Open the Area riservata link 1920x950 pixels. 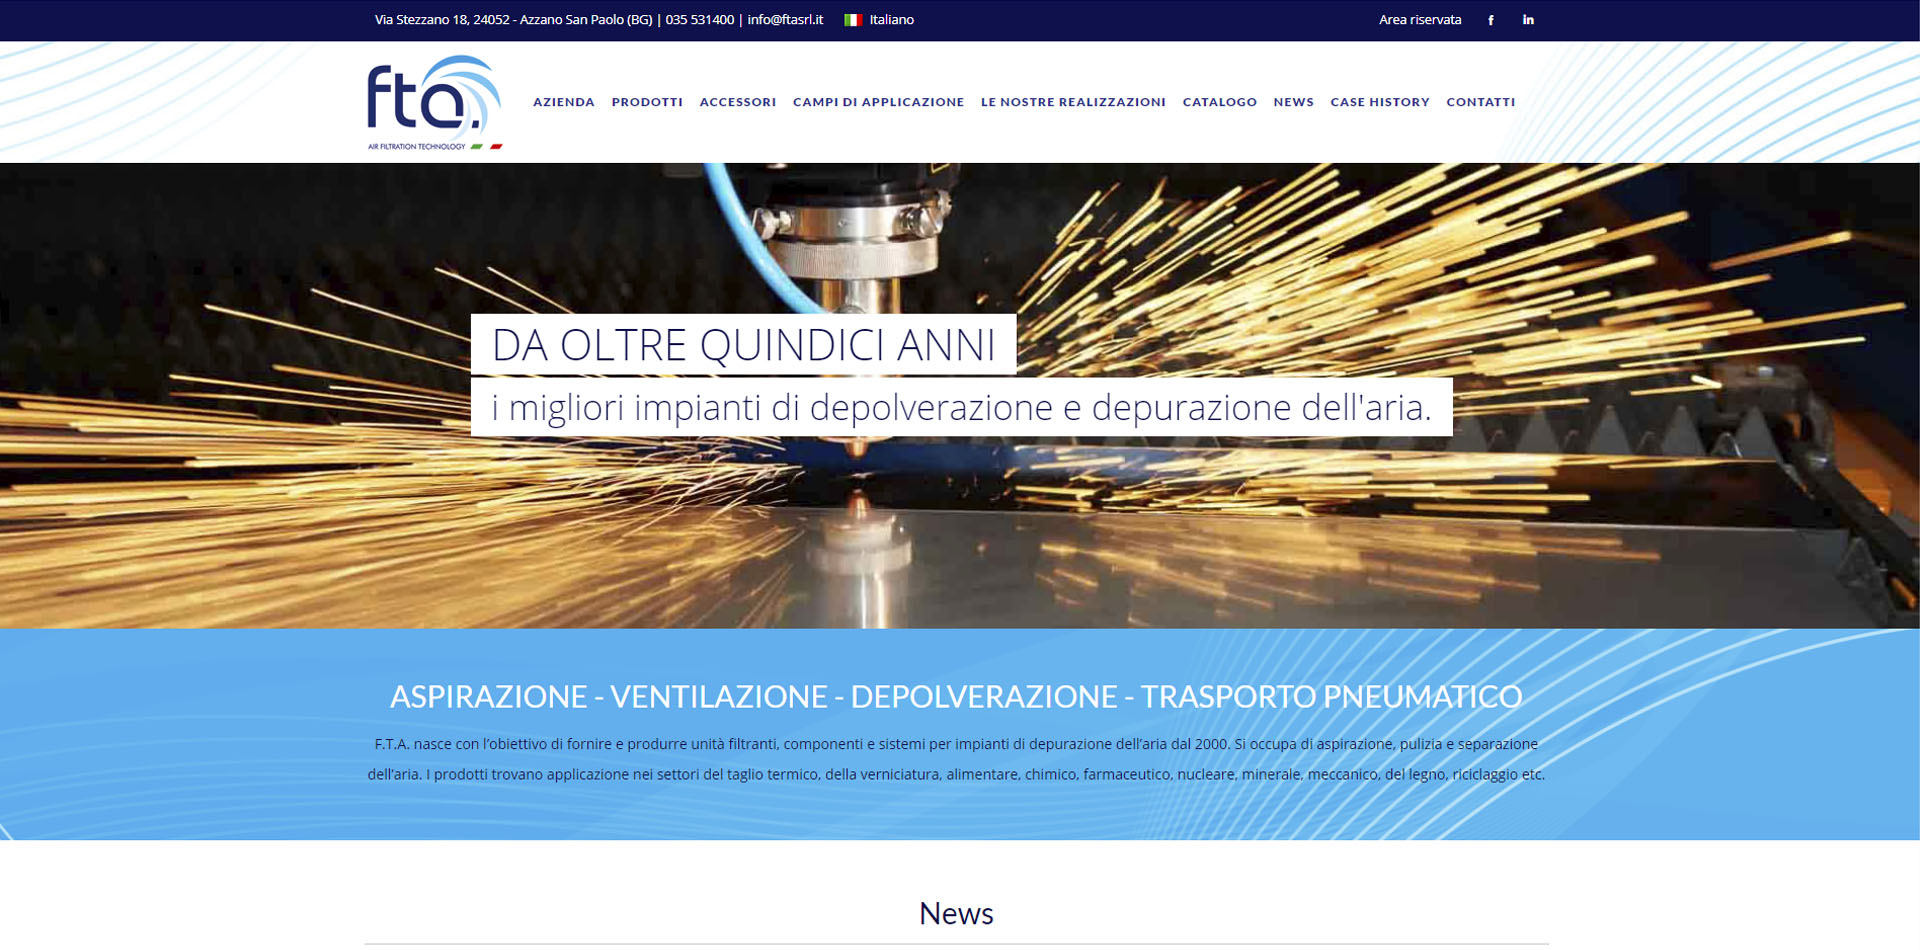[x=1420, y=20]
